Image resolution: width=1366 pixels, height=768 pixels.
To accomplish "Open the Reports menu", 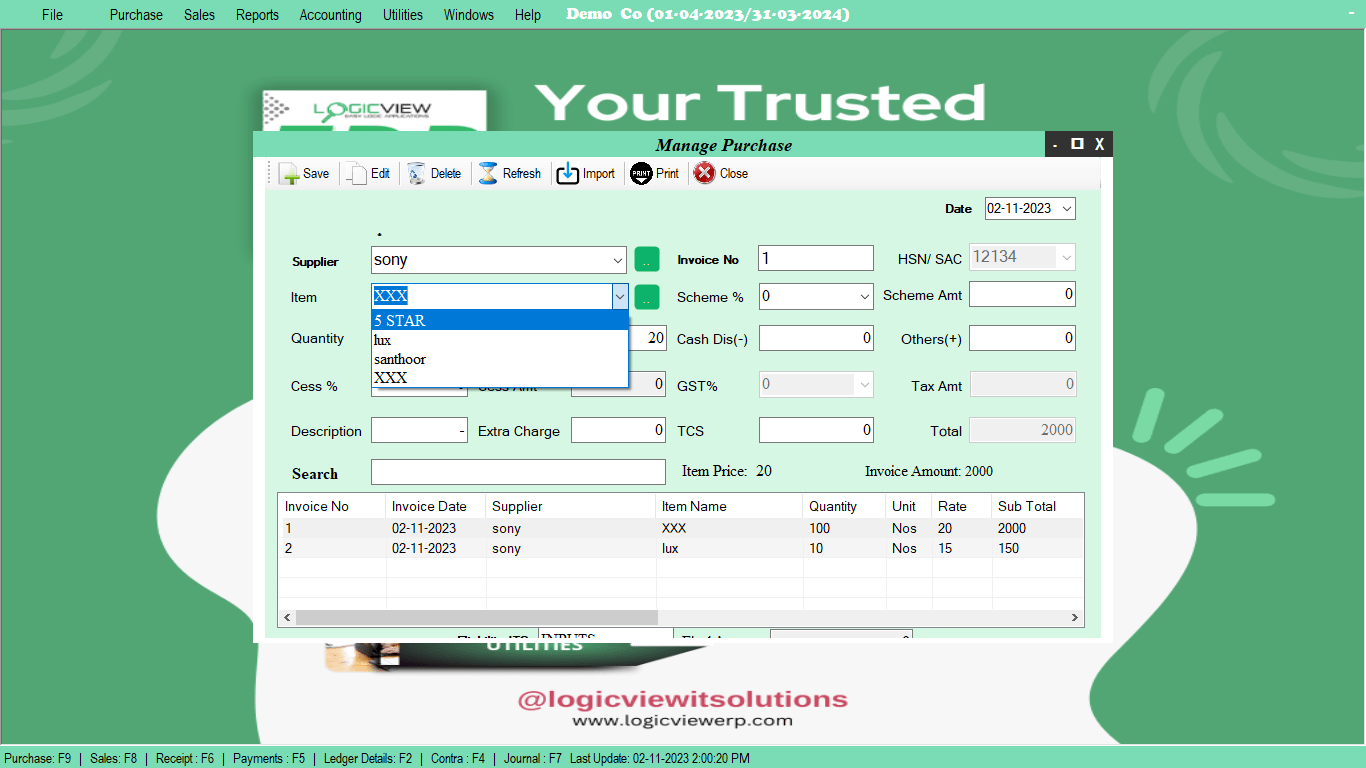I will pyautogui.click(x=257, y=15).
